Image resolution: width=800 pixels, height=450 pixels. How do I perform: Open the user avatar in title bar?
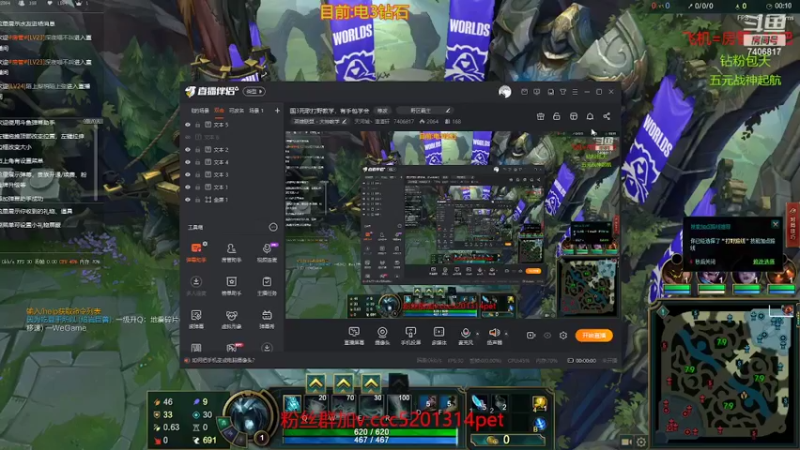tap(505, 92)
